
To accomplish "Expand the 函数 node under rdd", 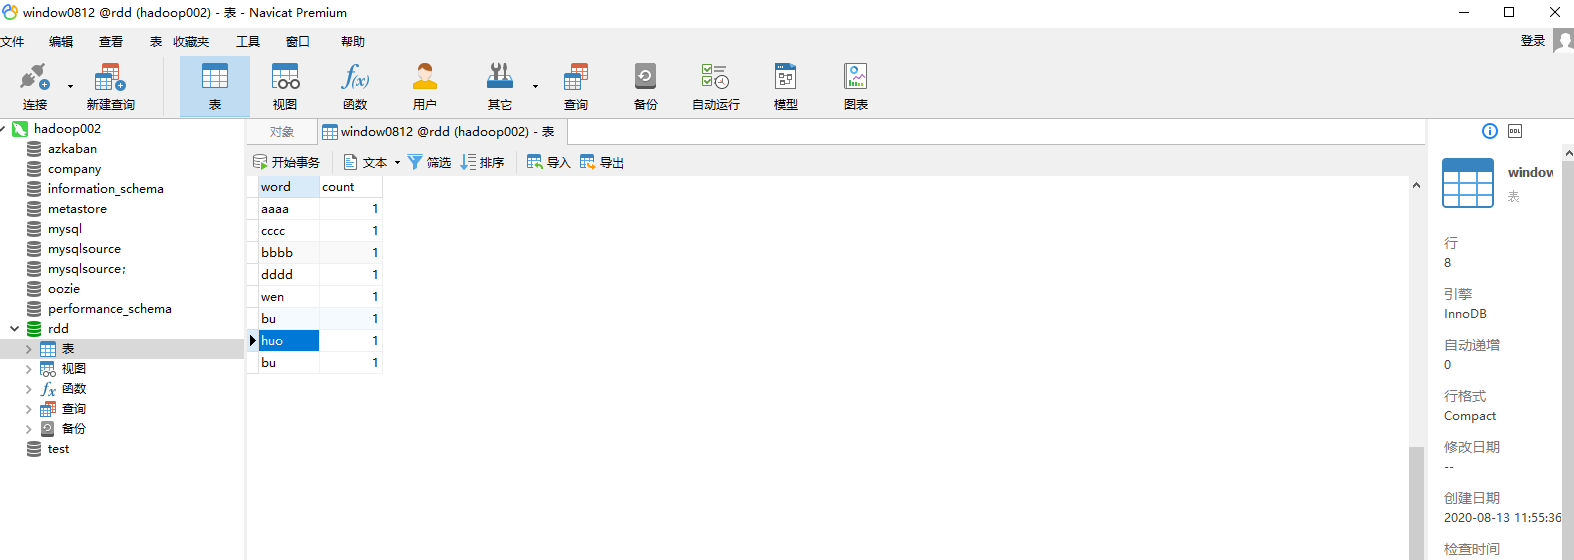I will [28, 389].
